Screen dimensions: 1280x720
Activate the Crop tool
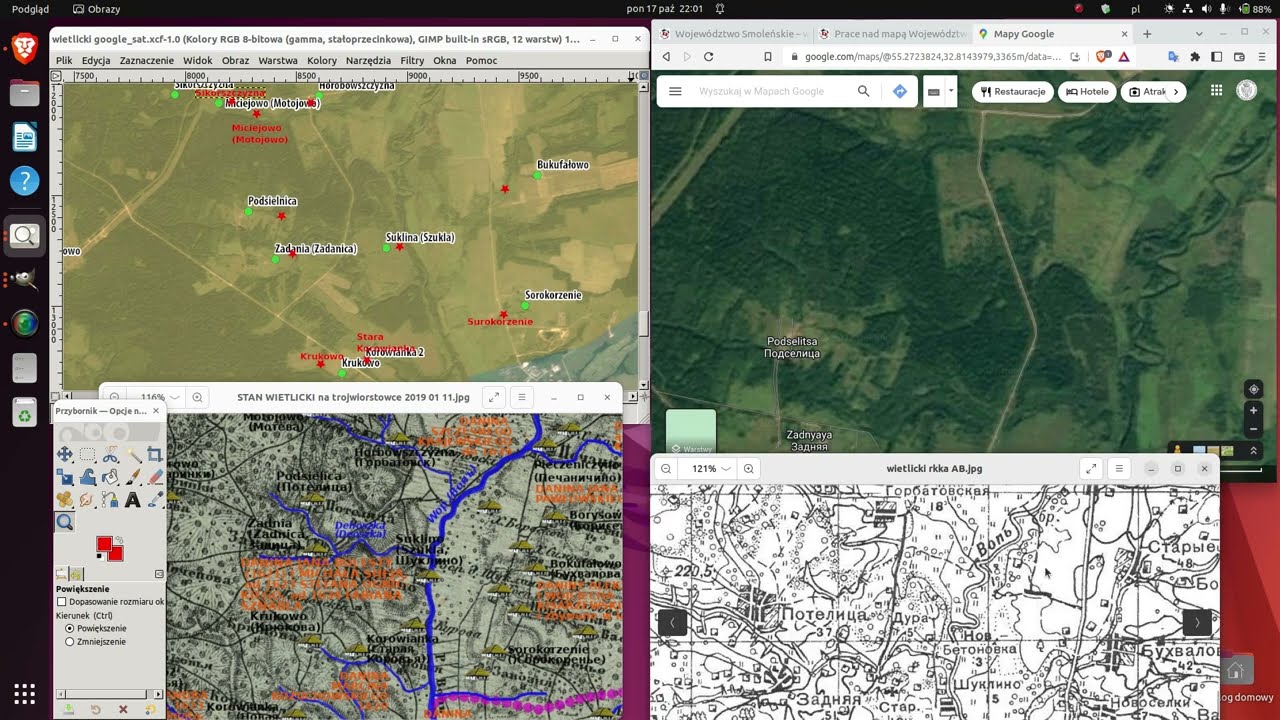(155, 455)
